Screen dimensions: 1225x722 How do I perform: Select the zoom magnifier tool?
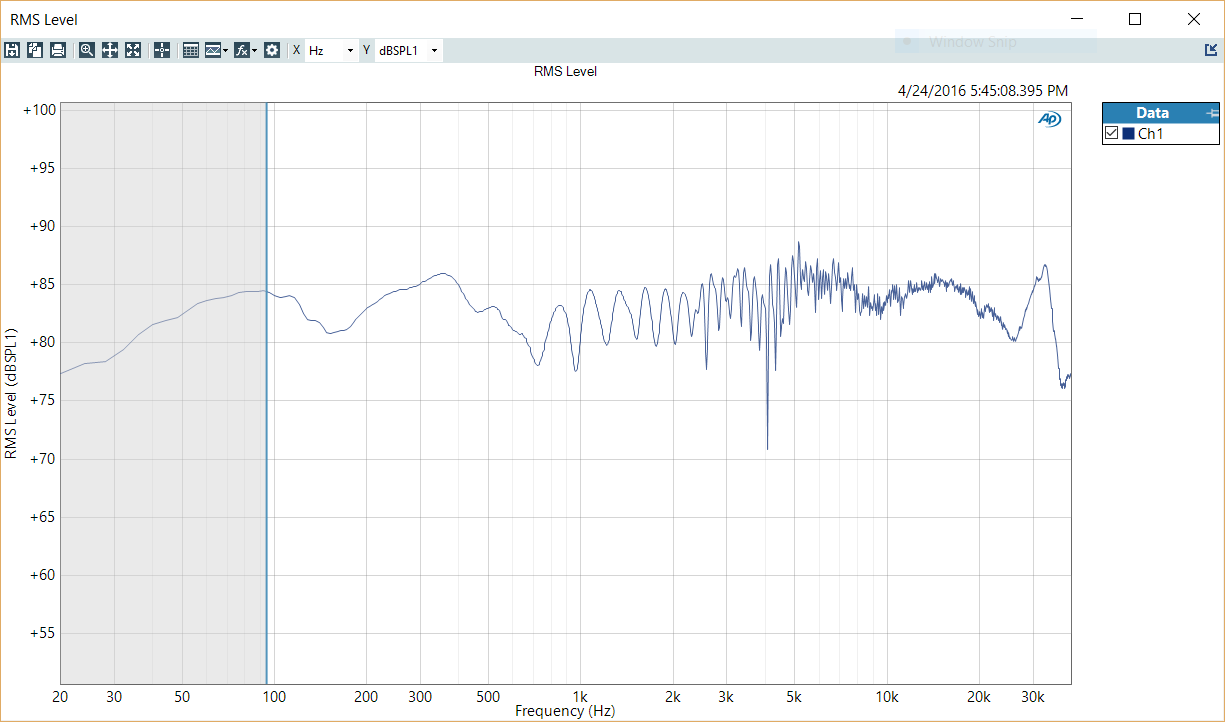87,50
